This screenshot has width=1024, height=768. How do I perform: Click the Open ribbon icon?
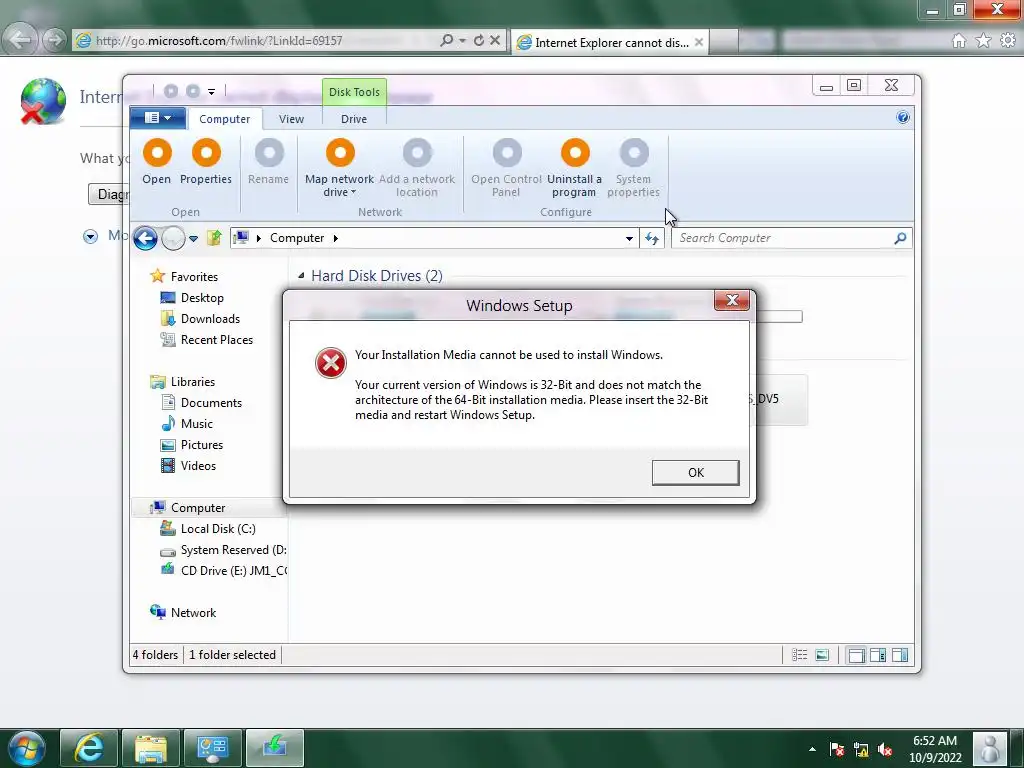coord(157,153)
